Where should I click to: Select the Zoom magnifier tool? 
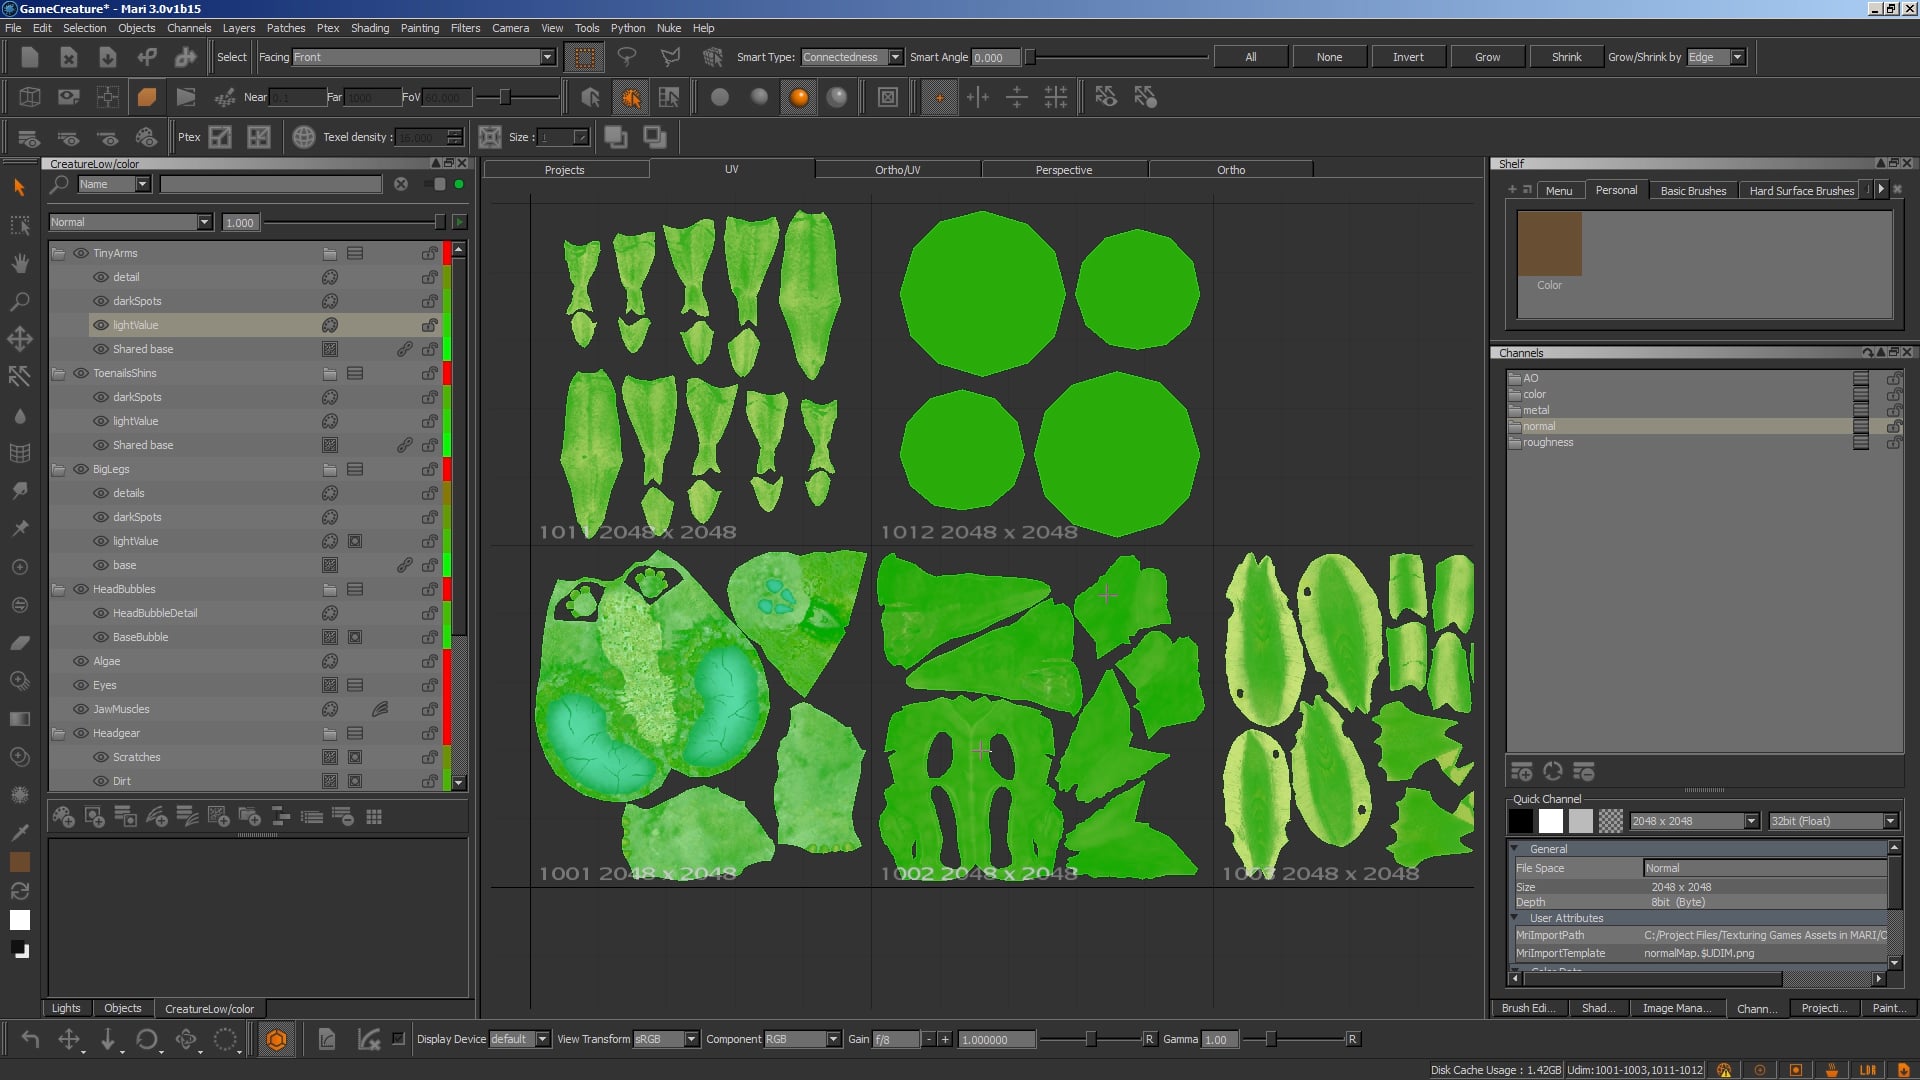19,301
